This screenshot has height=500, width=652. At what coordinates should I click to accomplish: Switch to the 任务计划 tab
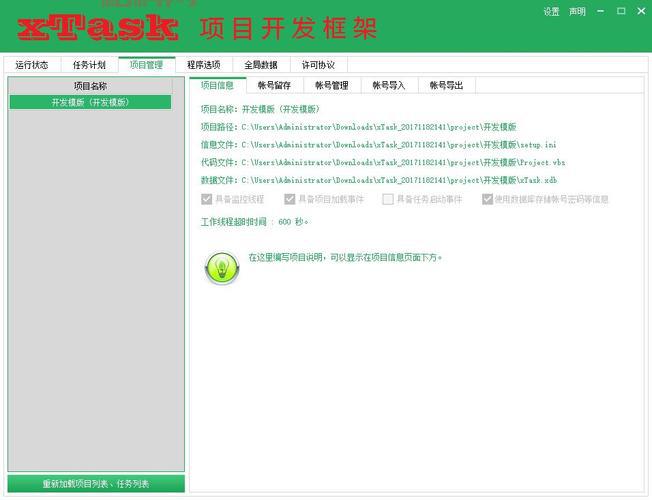coord(89,65)
